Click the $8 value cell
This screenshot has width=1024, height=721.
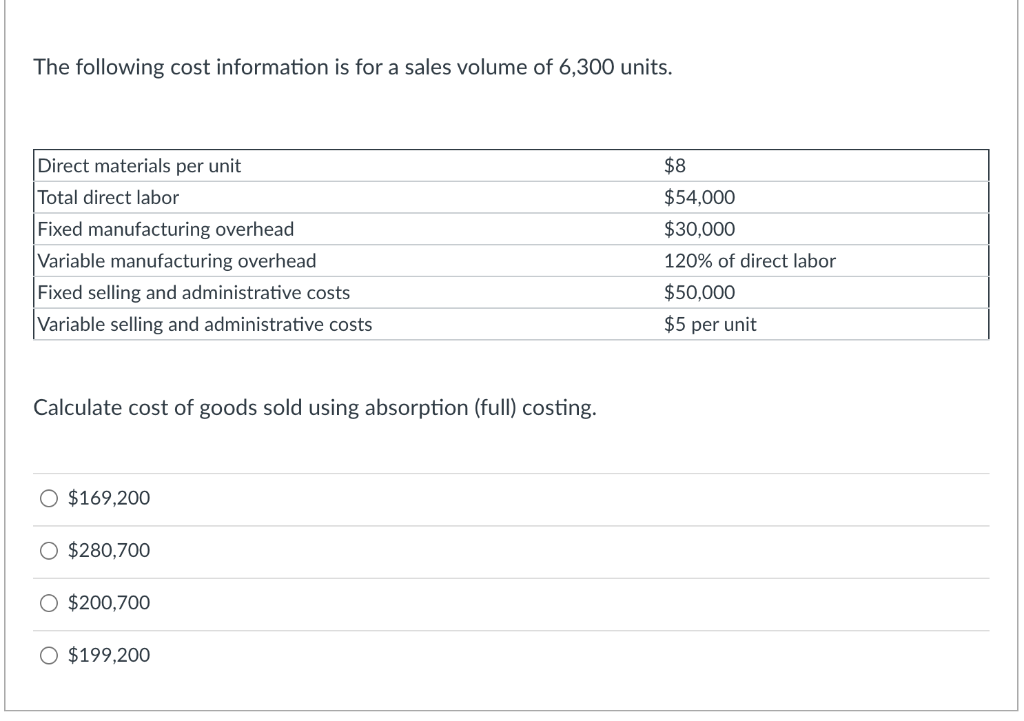point(674,166)
